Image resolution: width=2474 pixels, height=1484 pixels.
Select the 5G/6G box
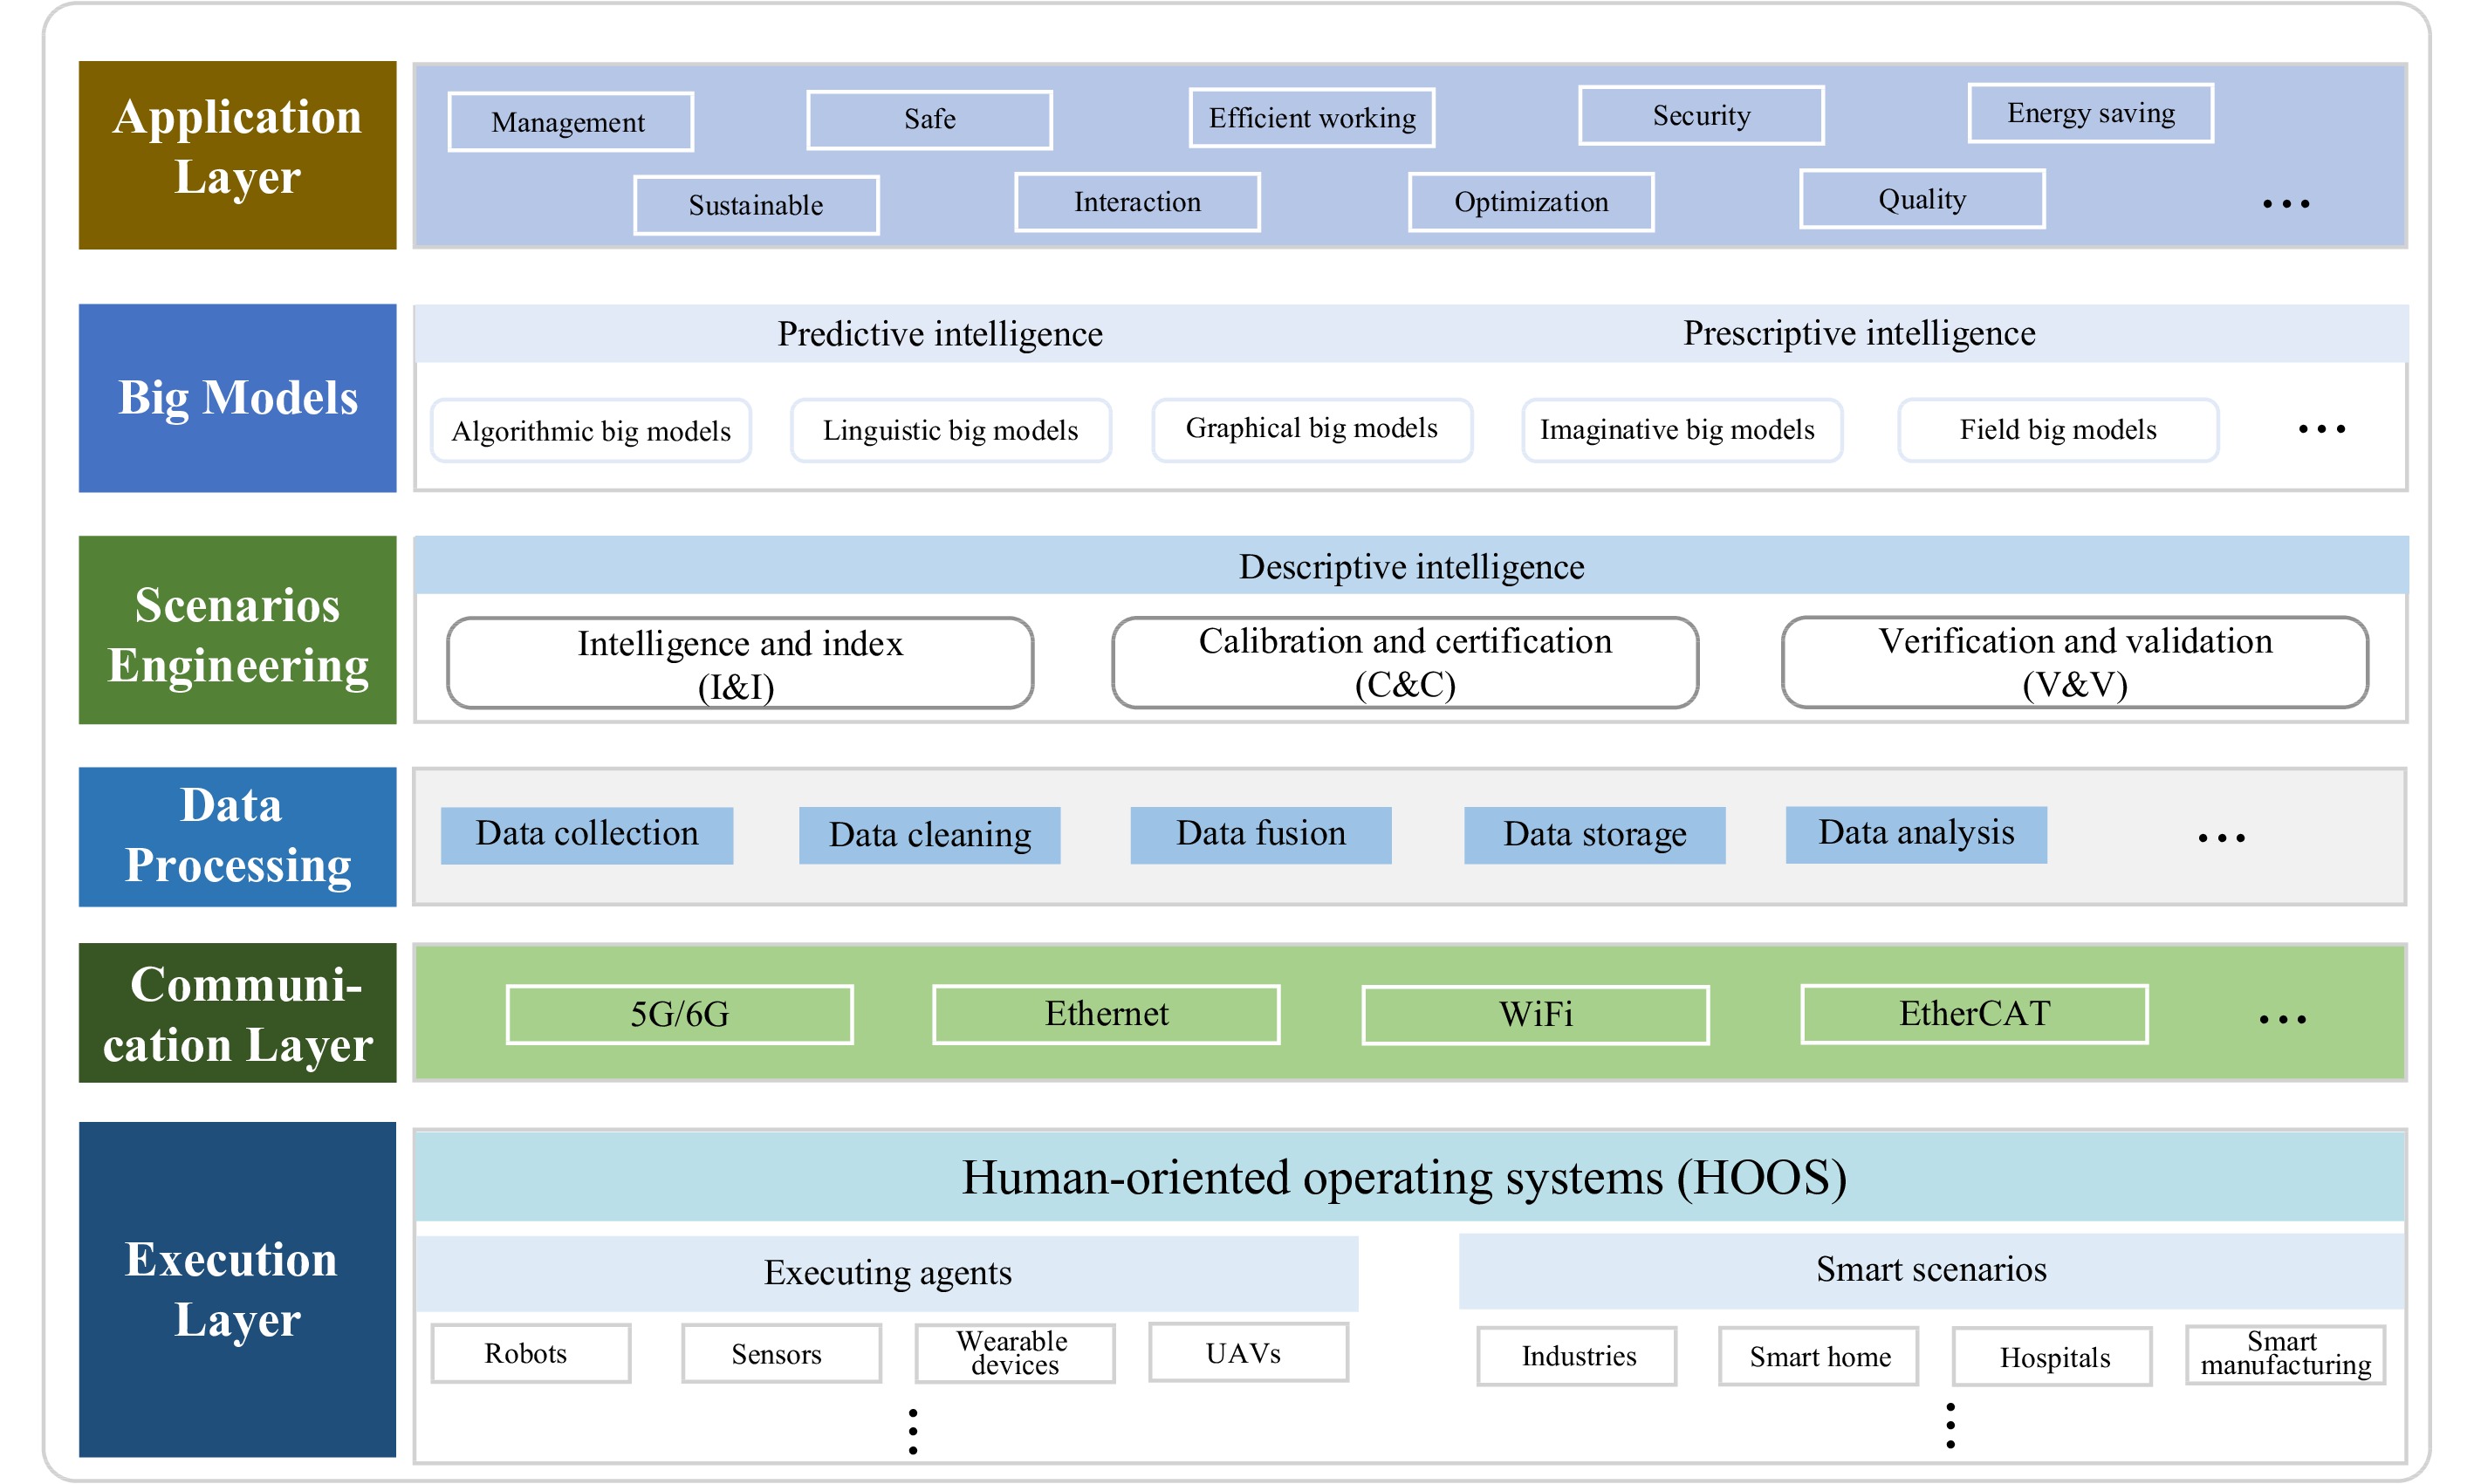coord(679,1015)
